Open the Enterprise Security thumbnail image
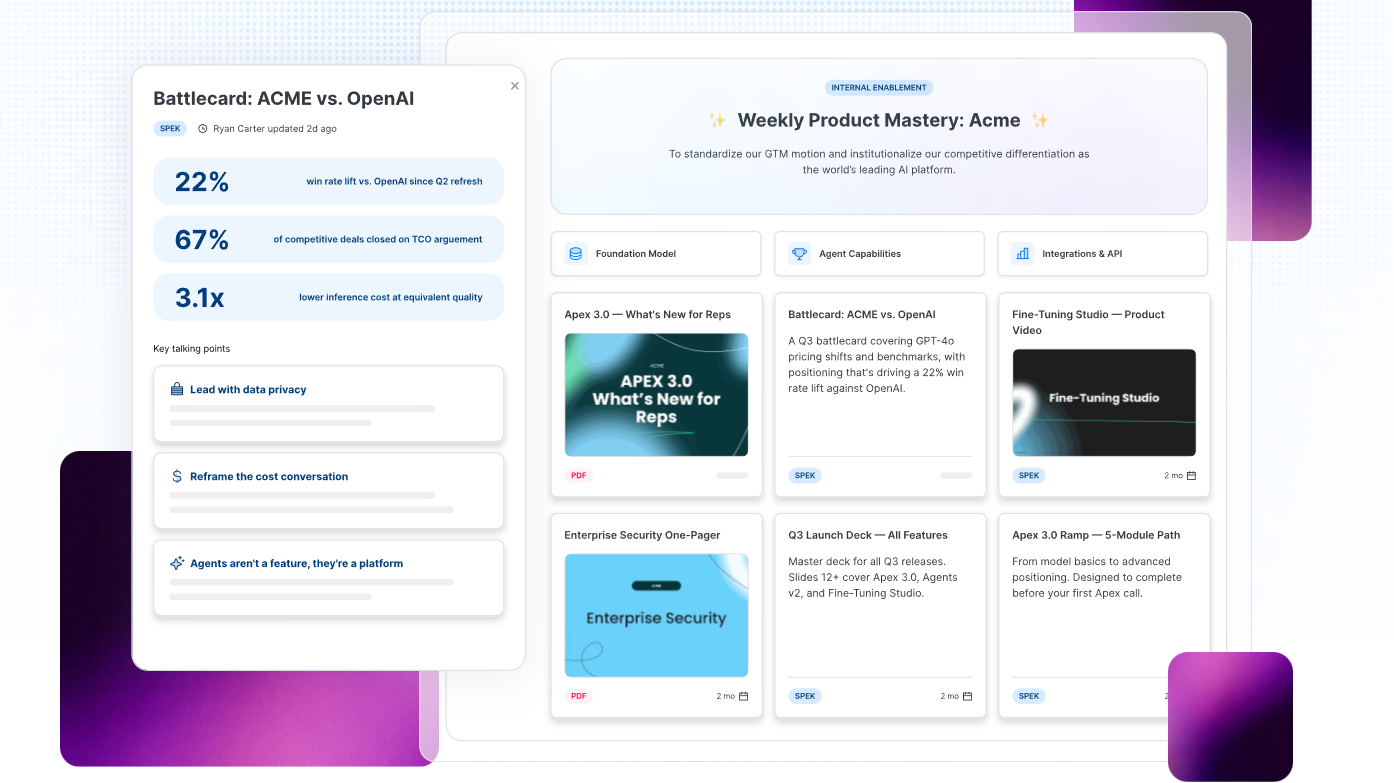 (656, 616)
